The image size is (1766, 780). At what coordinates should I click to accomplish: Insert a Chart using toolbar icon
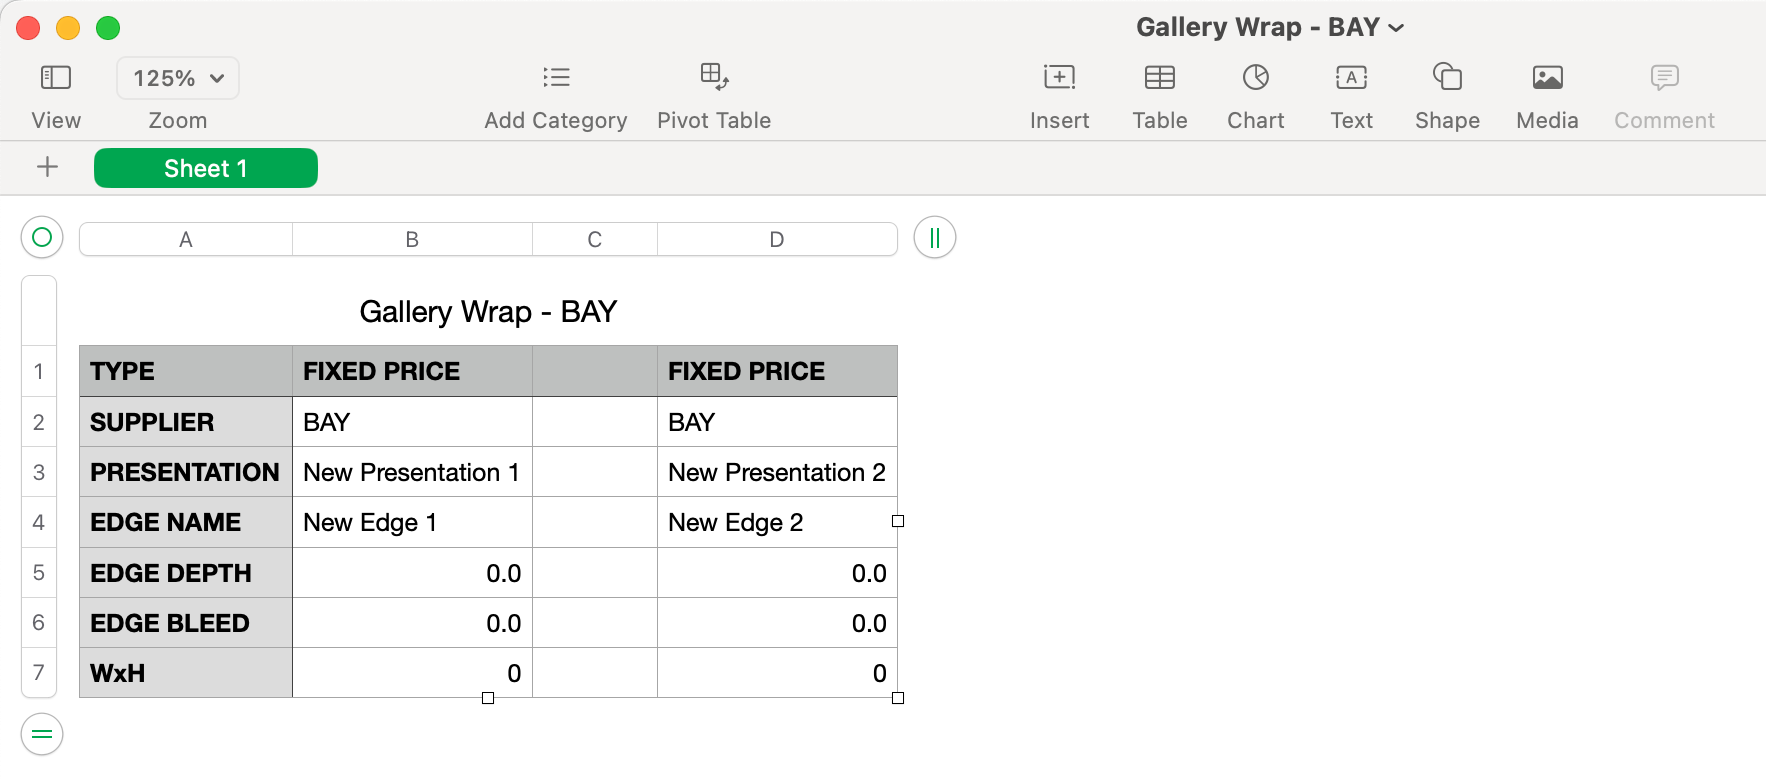tap(1255, 78)
